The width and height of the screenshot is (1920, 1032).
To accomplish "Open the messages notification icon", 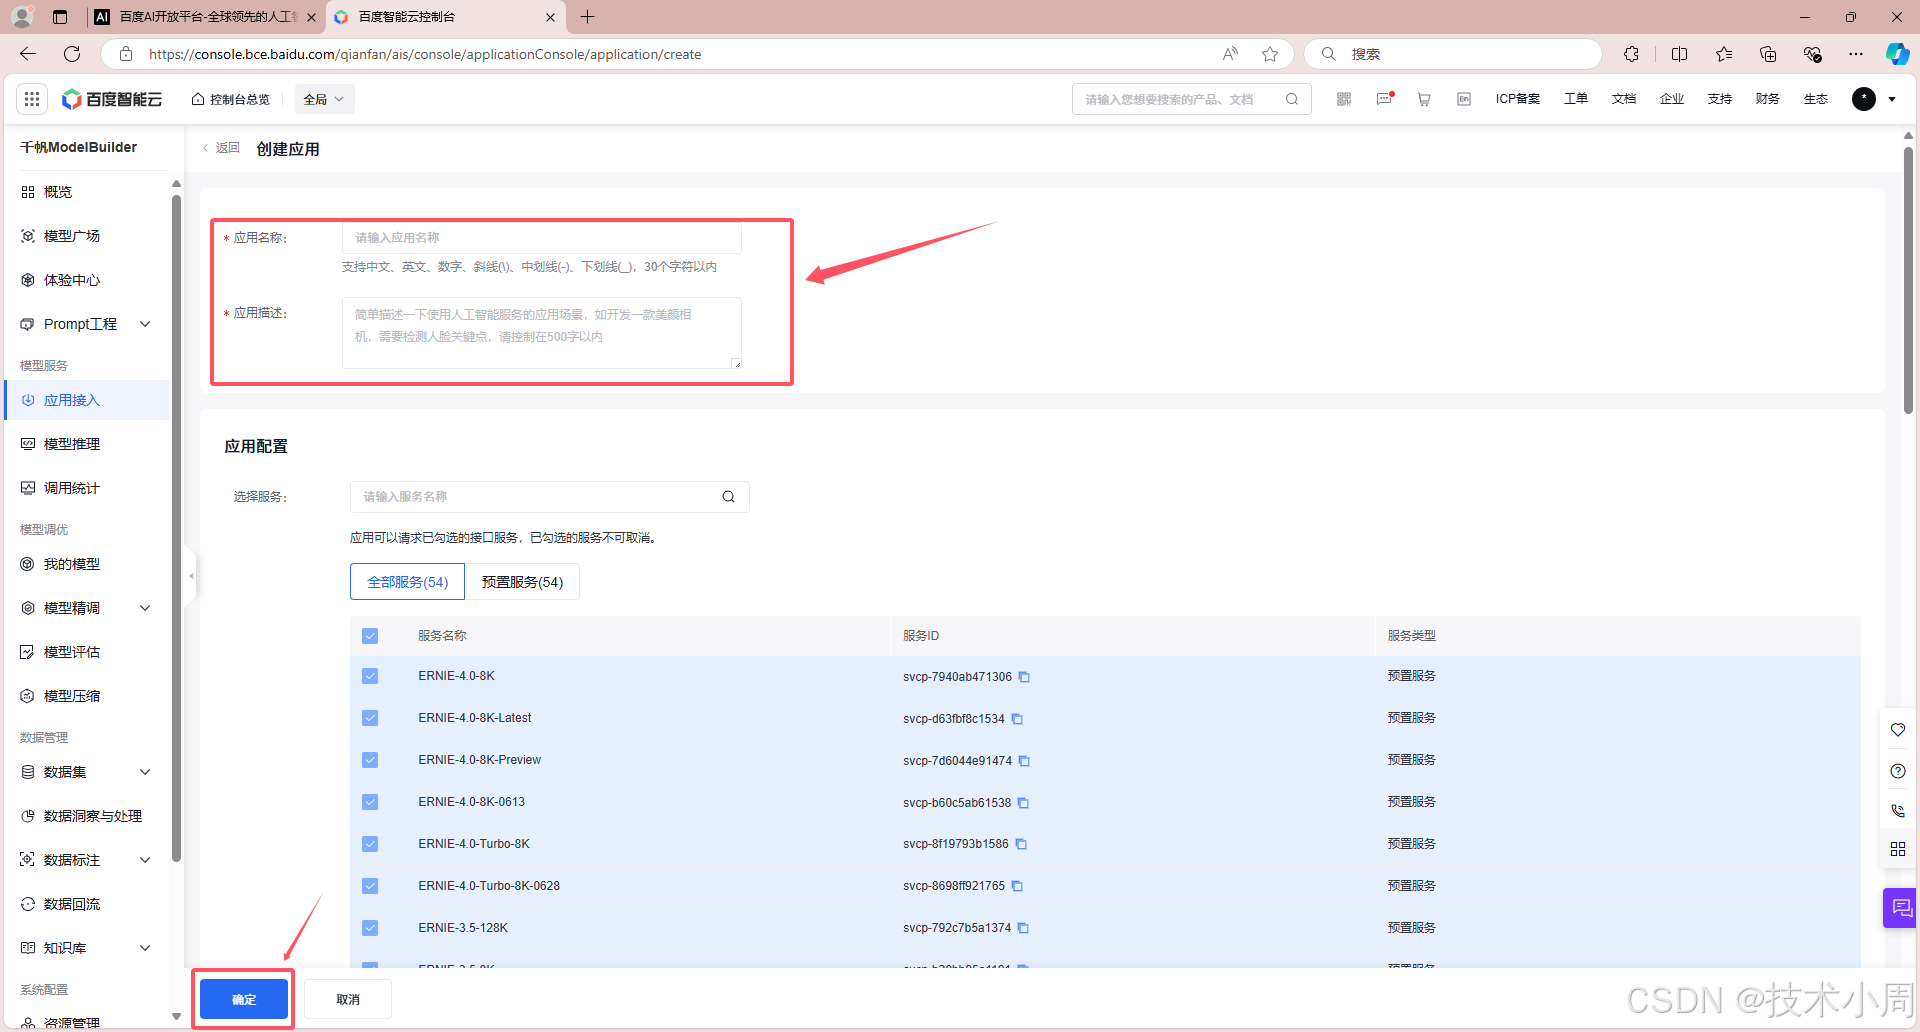I will pyautogui.click(x=1385, y=99).
